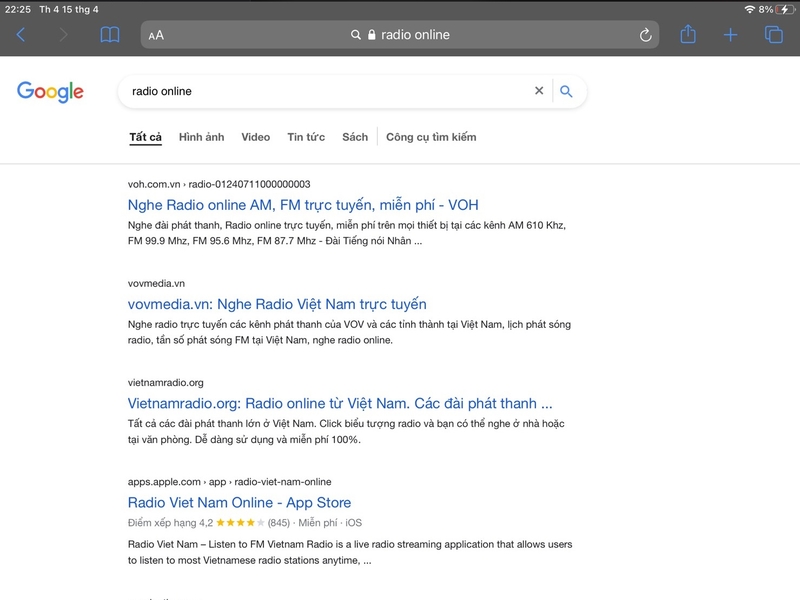Tap the Safari forward arrow
The height and width of the screenshot is (600, 800).
pyautogui.click(x=63, y=35)
